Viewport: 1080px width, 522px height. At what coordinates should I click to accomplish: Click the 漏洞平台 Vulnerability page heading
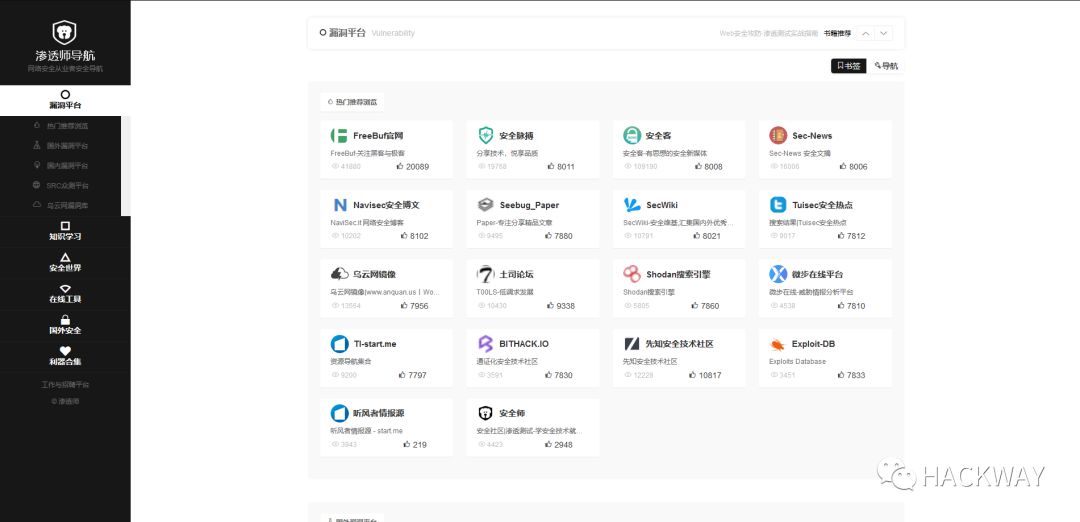[367, 33]
